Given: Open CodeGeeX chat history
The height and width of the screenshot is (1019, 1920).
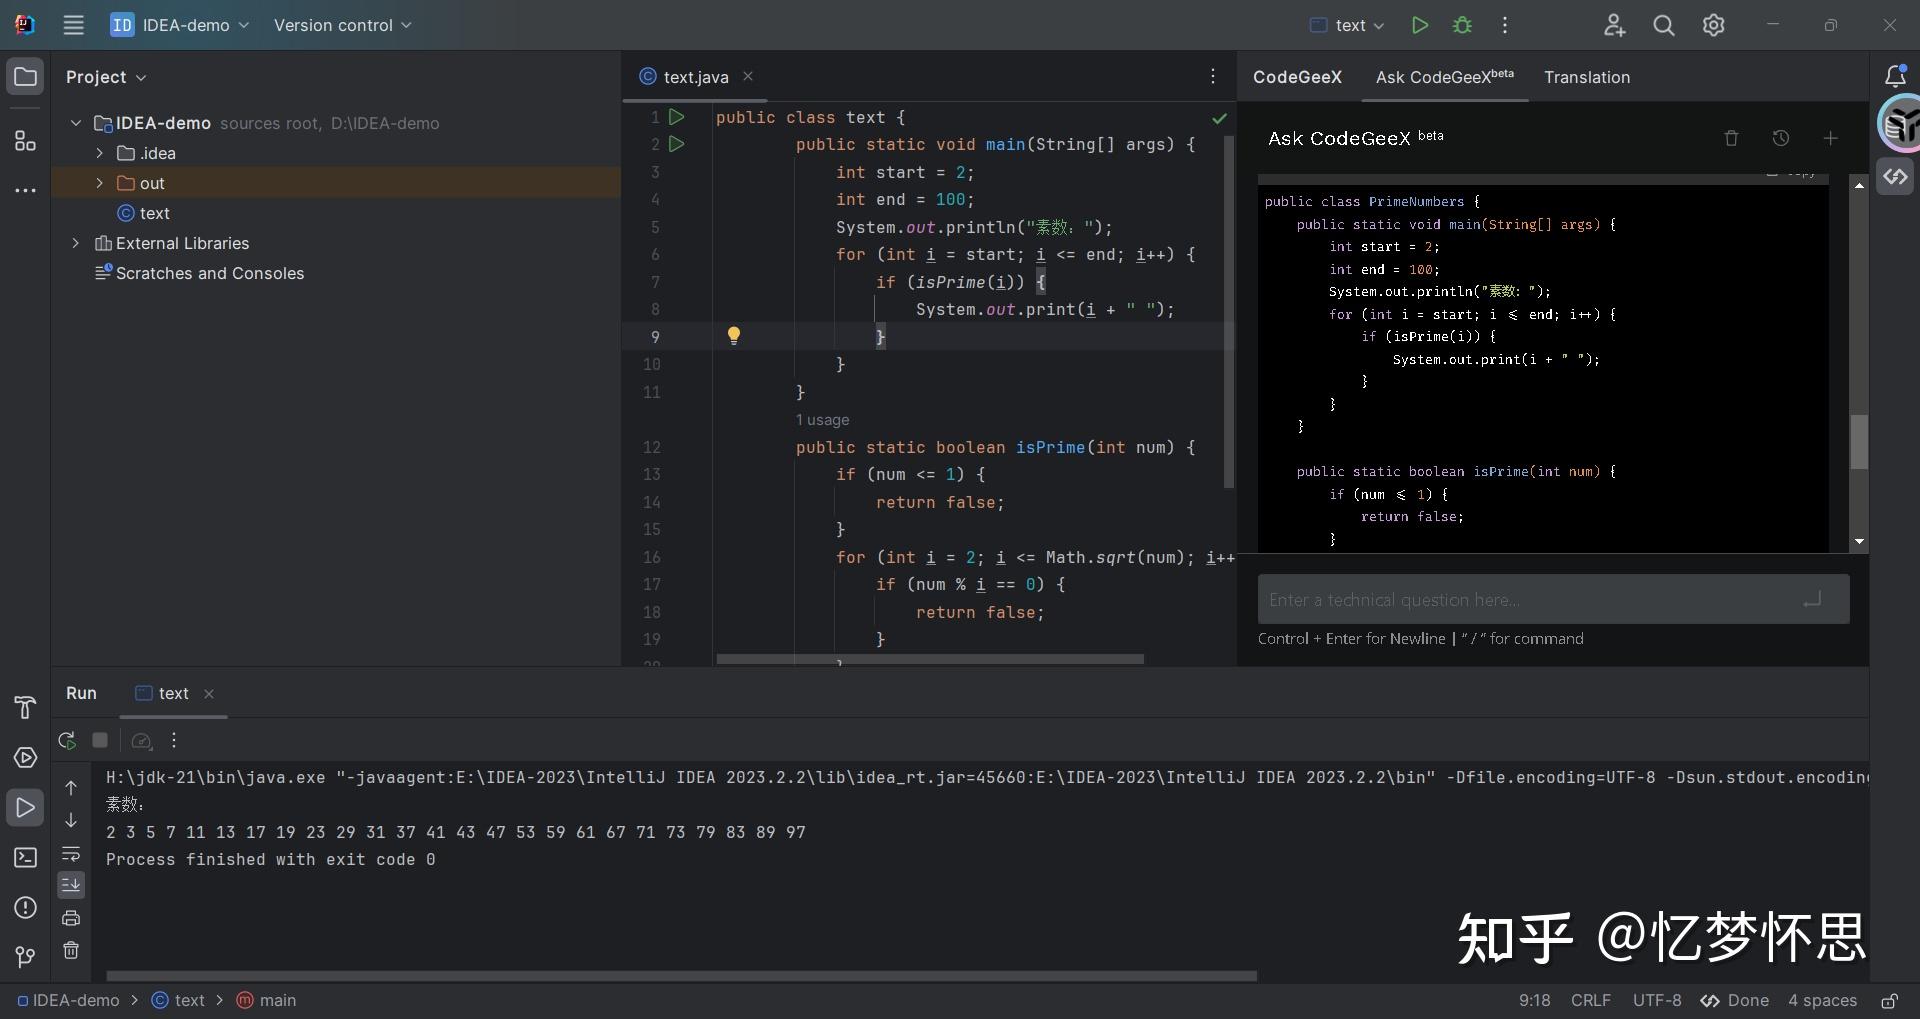Looking at the screenshot, I should [1780, 139].
